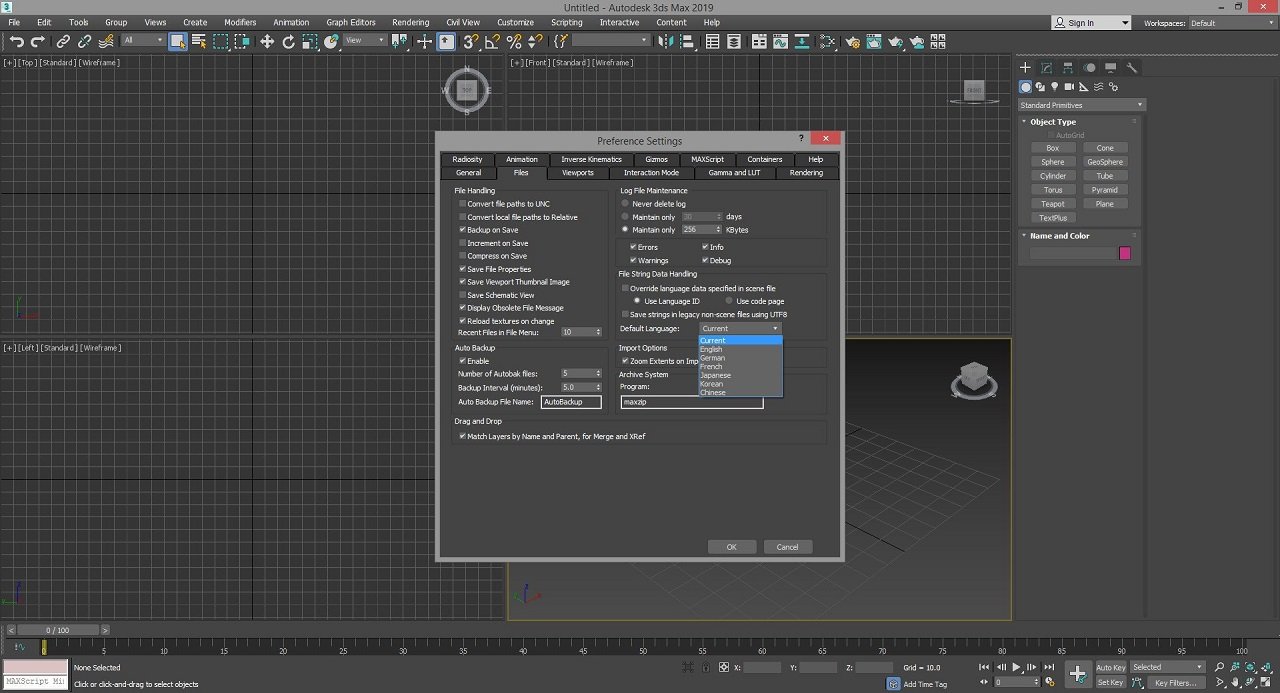Enable Compress on Save checkbox
Image resolution: width=1280 pixels, height=693 pixels.
(x=462, y=256)
